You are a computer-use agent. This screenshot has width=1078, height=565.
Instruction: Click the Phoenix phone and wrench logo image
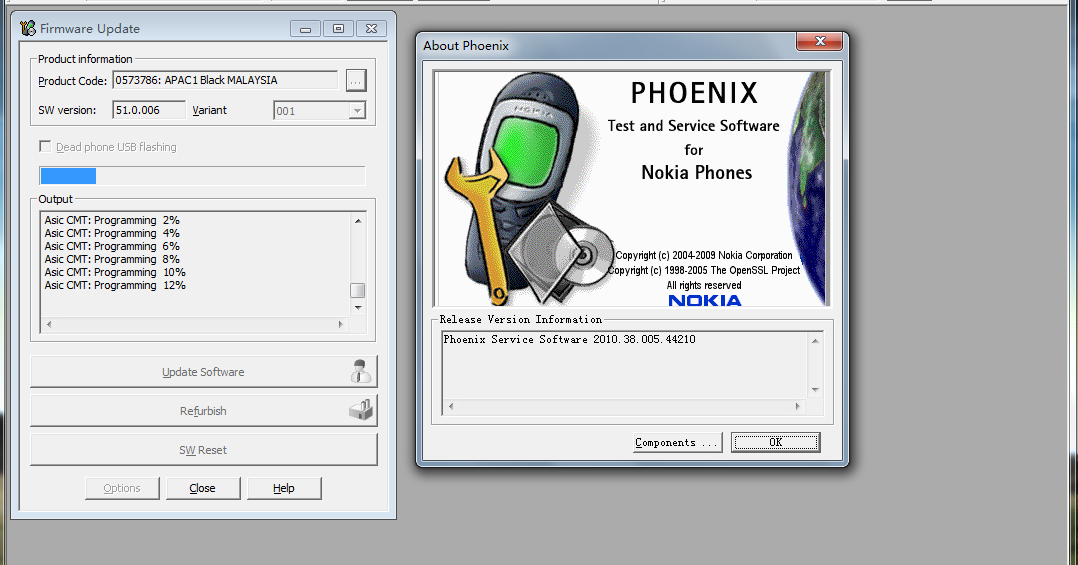coord(529,189)
